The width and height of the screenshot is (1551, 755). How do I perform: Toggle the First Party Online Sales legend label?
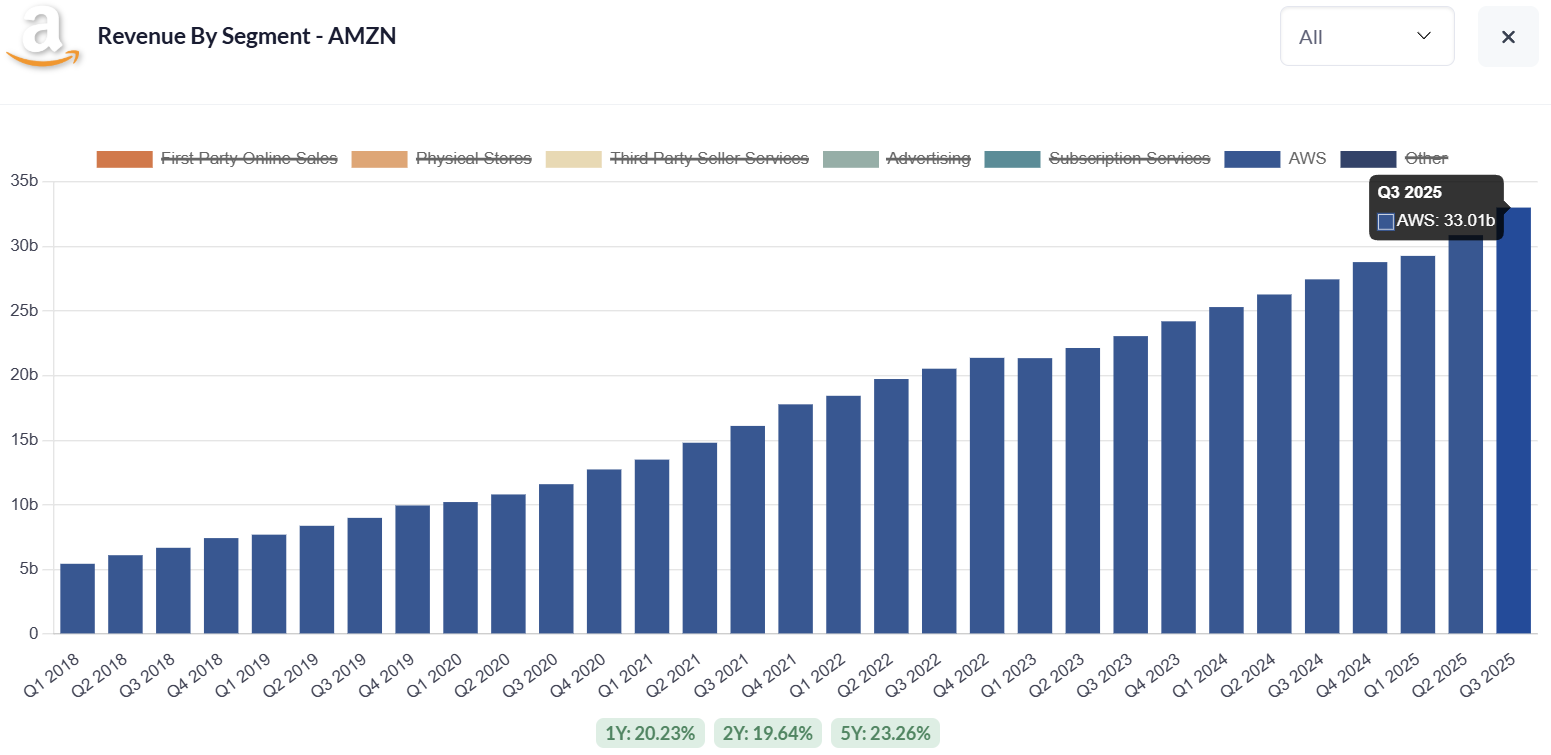click(249, 158)
